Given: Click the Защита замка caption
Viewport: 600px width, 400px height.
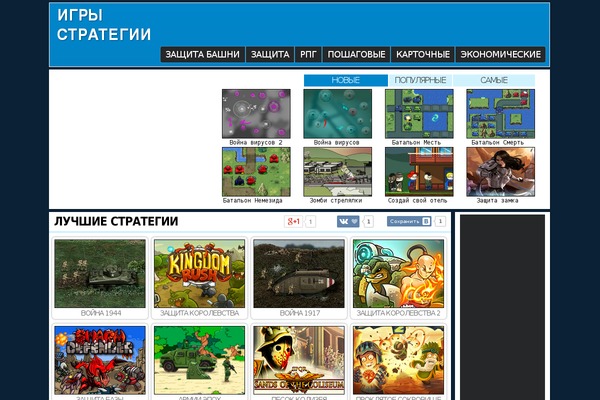Looking at the screenshot, I should pyautogui.click(x=497, y=201).
